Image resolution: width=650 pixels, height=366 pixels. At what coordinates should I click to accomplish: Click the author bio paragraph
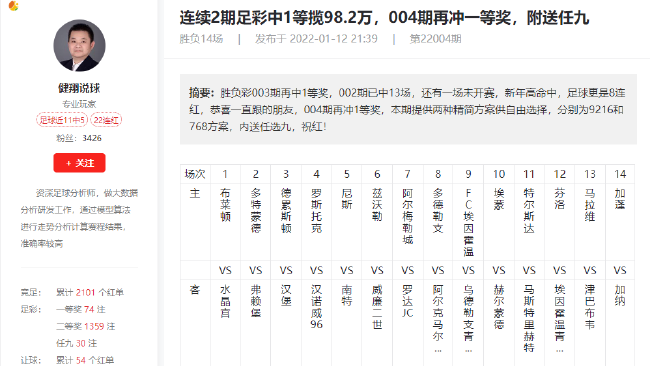pos(79,218)
